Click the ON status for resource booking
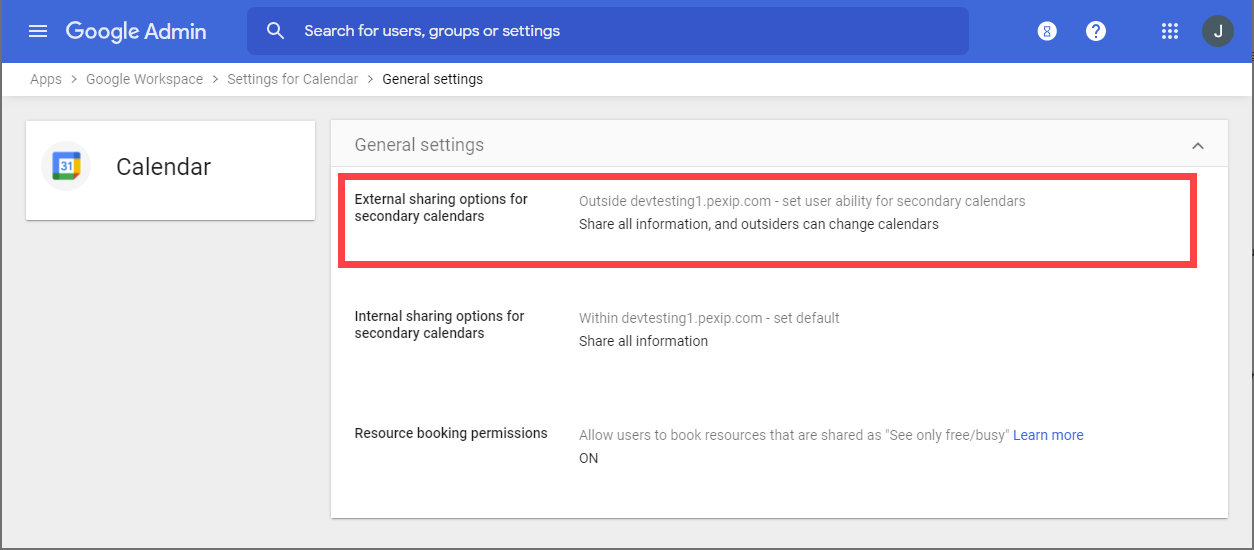1254x550 pixels. tap(589, 458)
